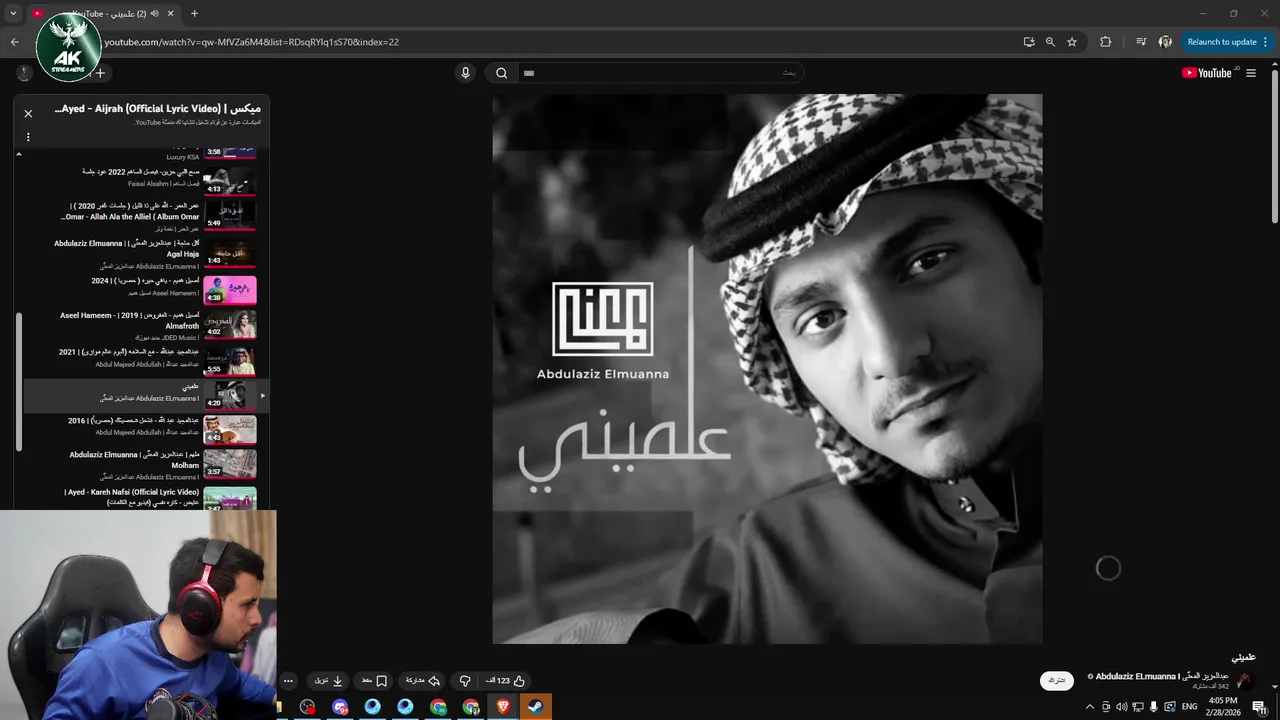
Task: Open the taskbar clock showing 4:05 PM
Action: 1222,707
